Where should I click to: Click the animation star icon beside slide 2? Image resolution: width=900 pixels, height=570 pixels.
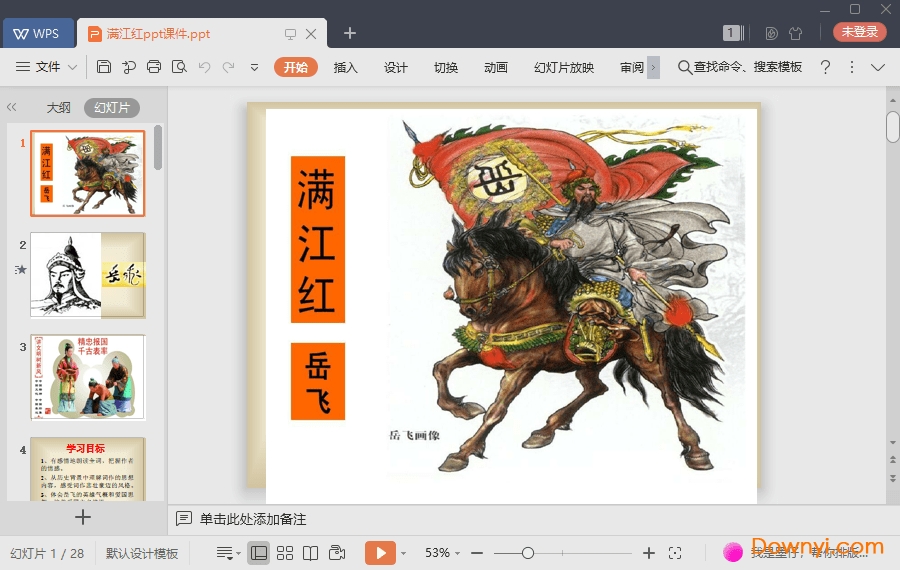(x=21, y=269)
